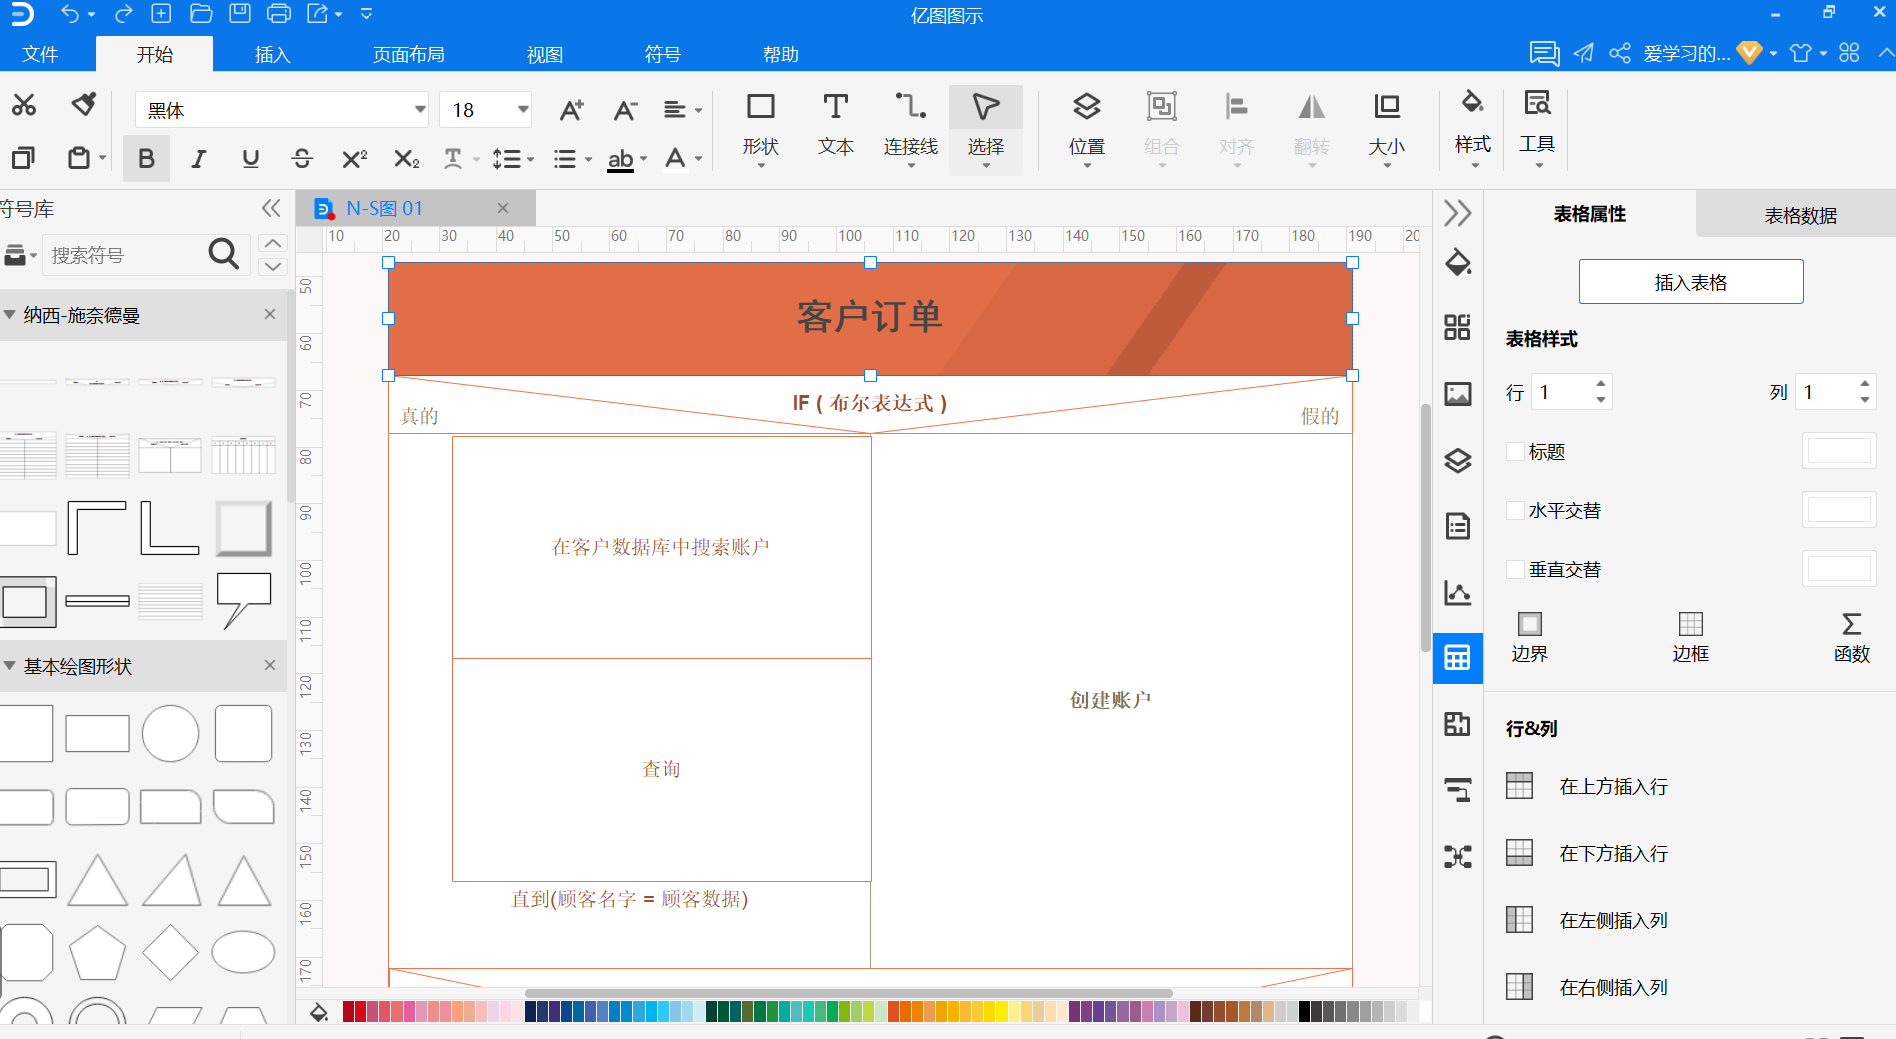
Task: Enable the 标题 checkbox
Action: pos(1515,452)
